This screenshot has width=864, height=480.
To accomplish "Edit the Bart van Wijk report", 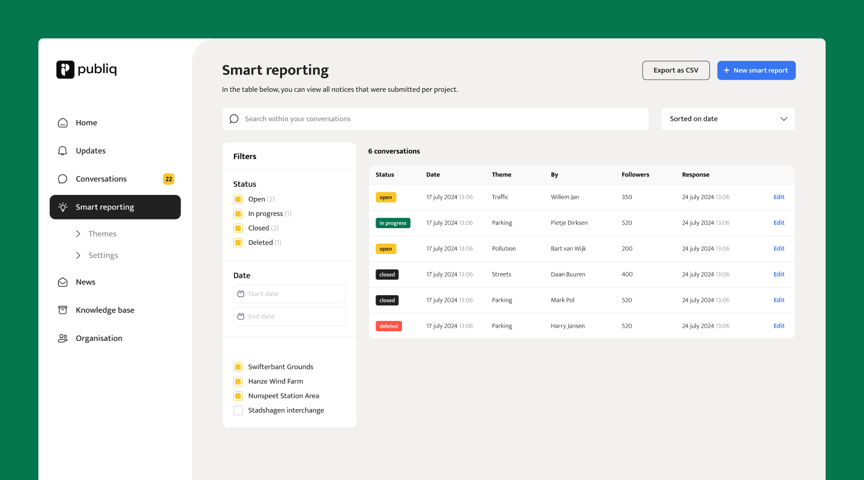I will (x=779, y=249).
